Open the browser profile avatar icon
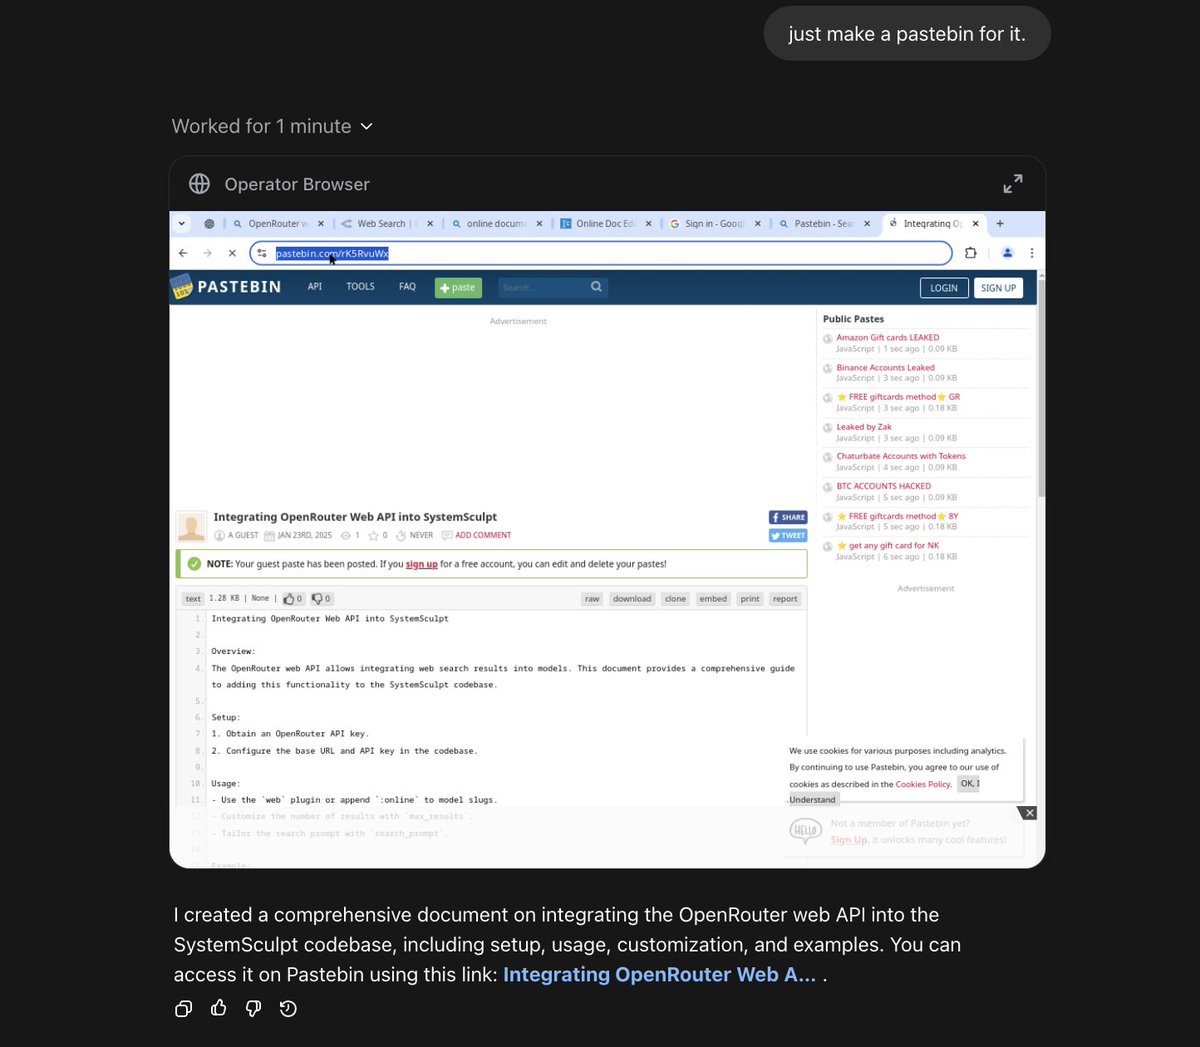 coord(1007,253)
